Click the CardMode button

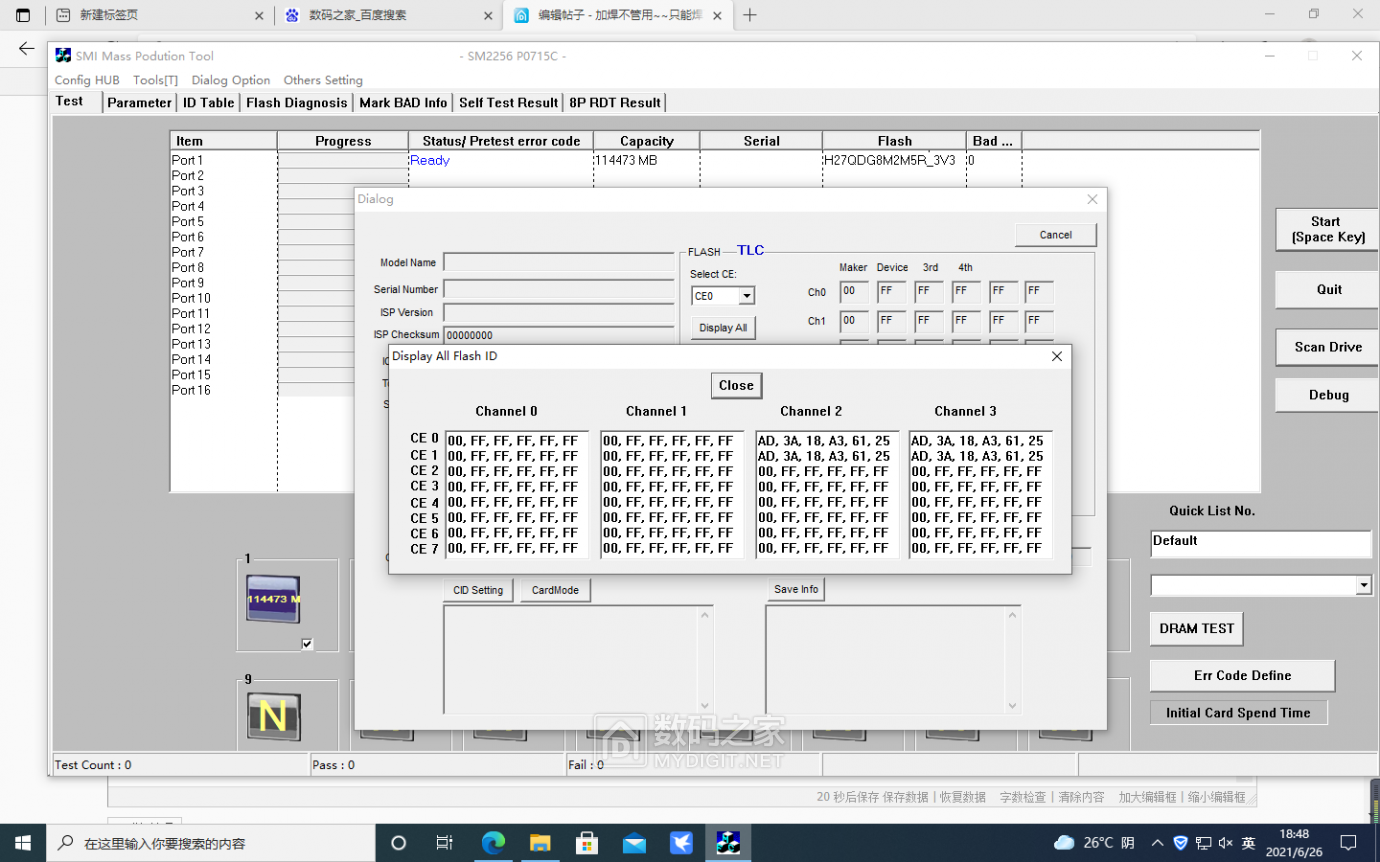555,590
